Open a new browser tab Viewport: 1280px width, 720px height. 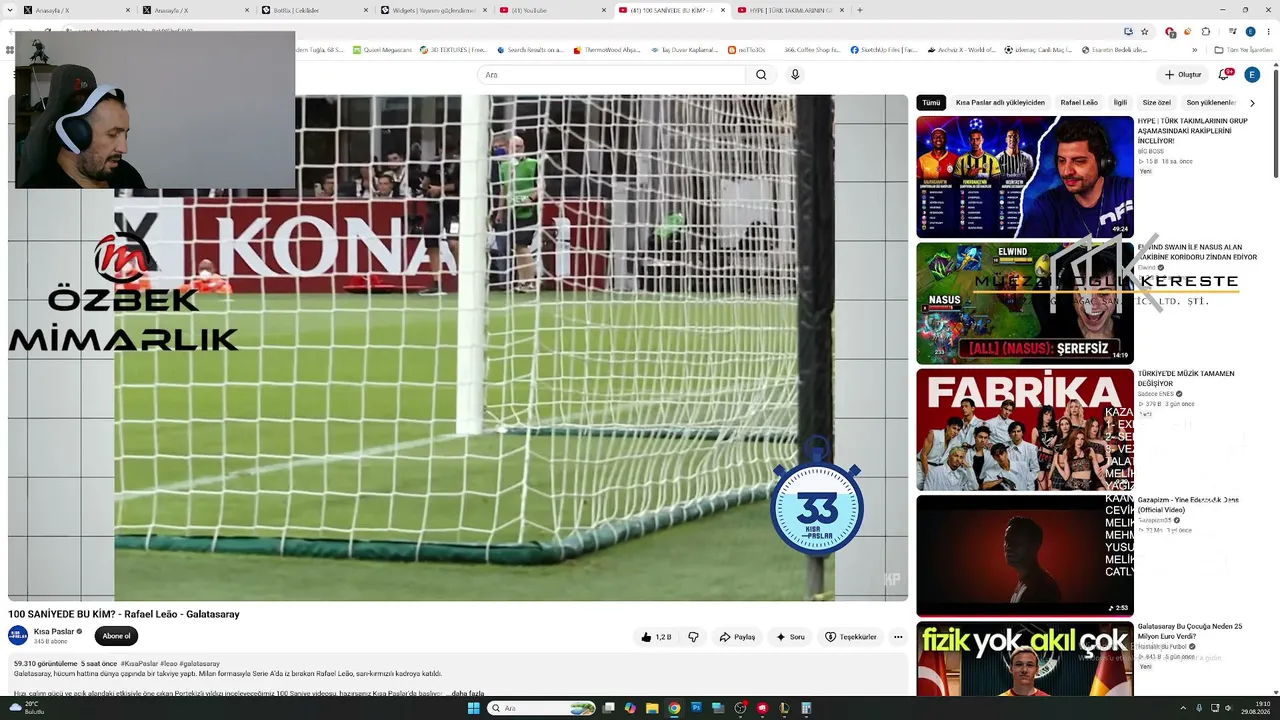(x=860, y=10)
